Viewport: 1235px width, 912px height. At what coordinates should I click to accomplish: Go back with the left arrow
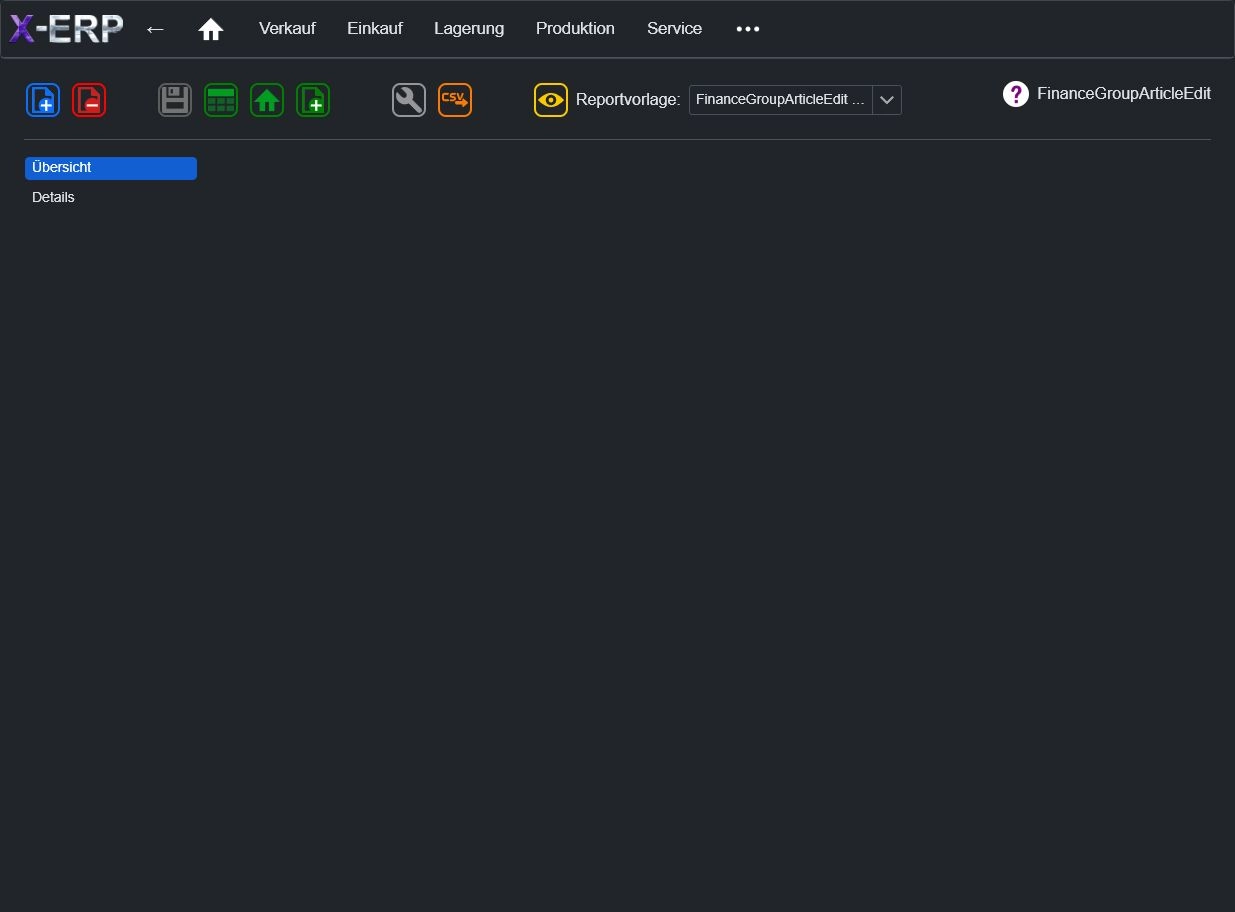[155, 29]
